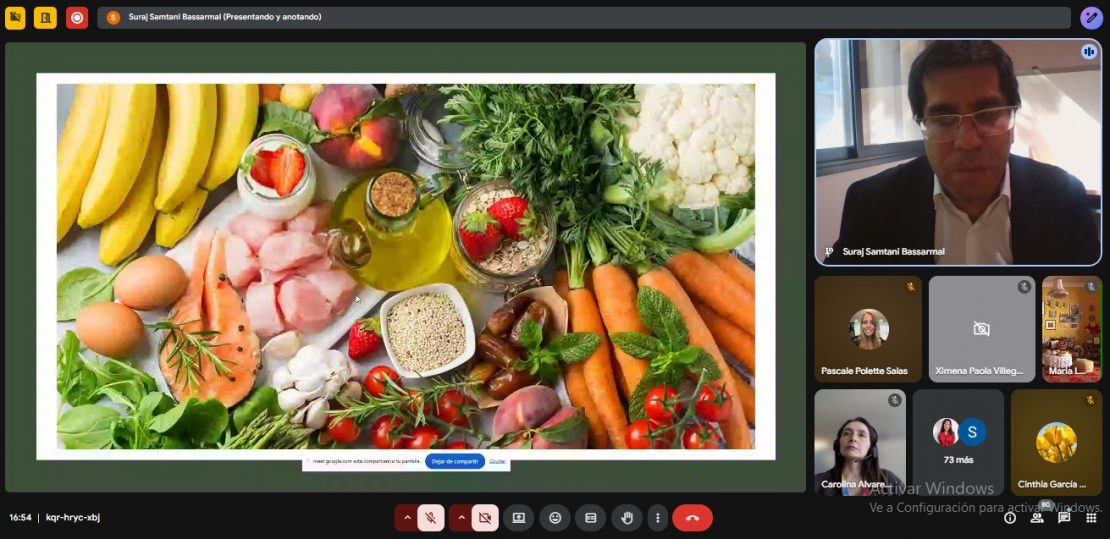Click the red recording indicator icon
The image size is (1110, 539).
(x=77, y=17)
